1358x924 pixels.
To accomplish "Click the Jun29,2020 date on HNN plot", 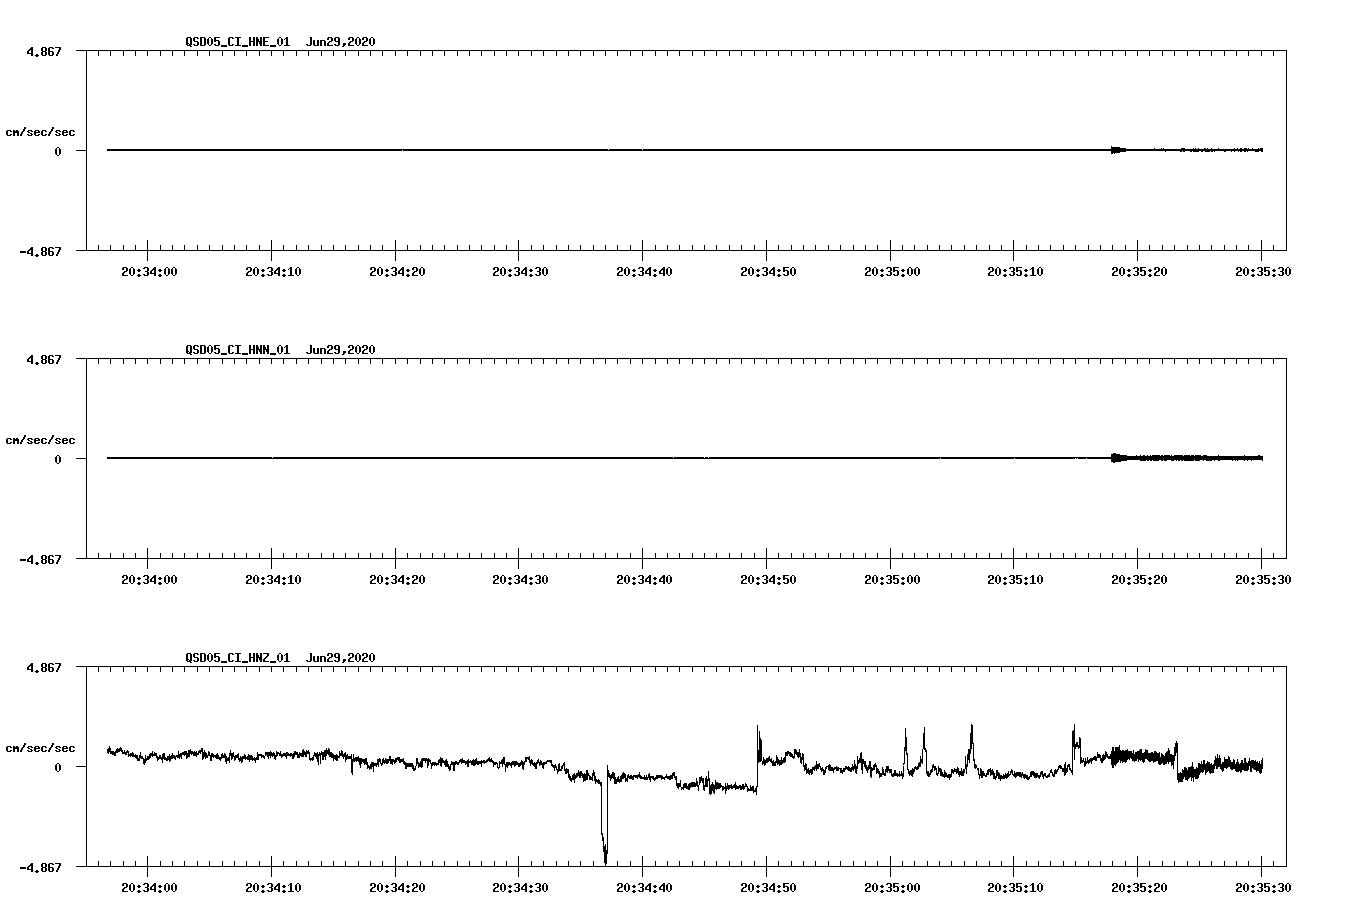I will click(341, 350).
